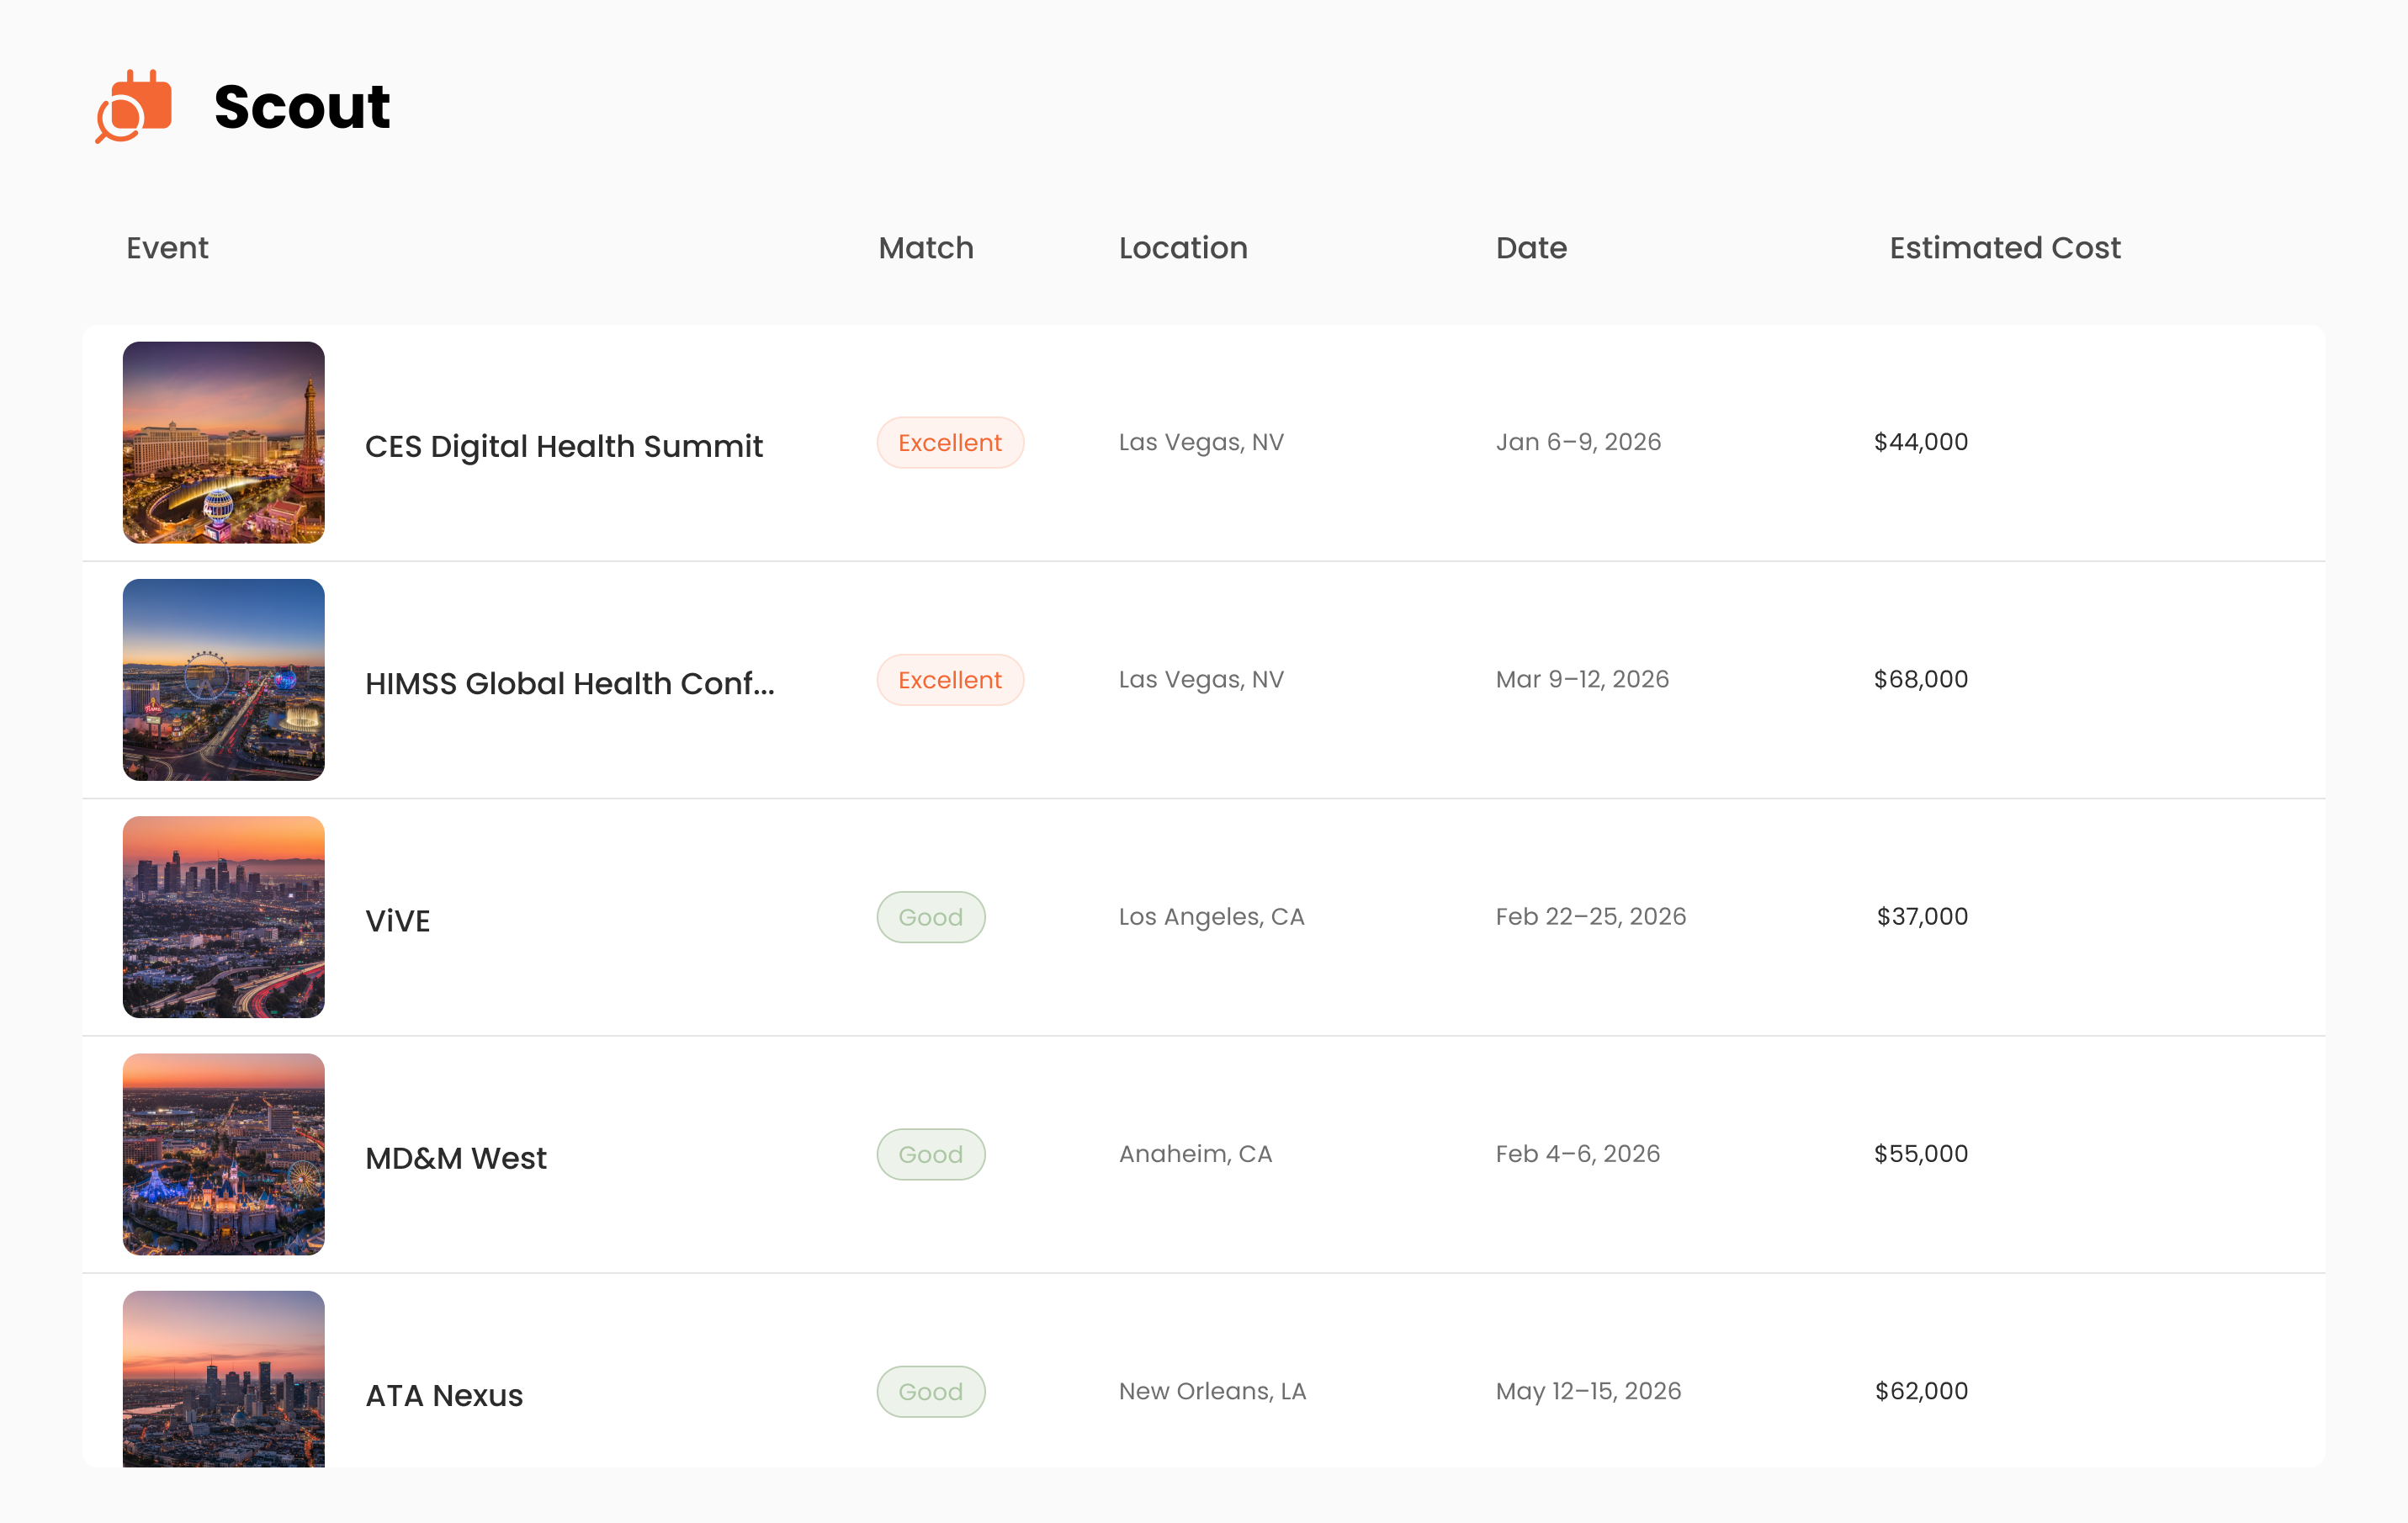Select the ViVE Los Angeles thumbnail image

[223, 916]
